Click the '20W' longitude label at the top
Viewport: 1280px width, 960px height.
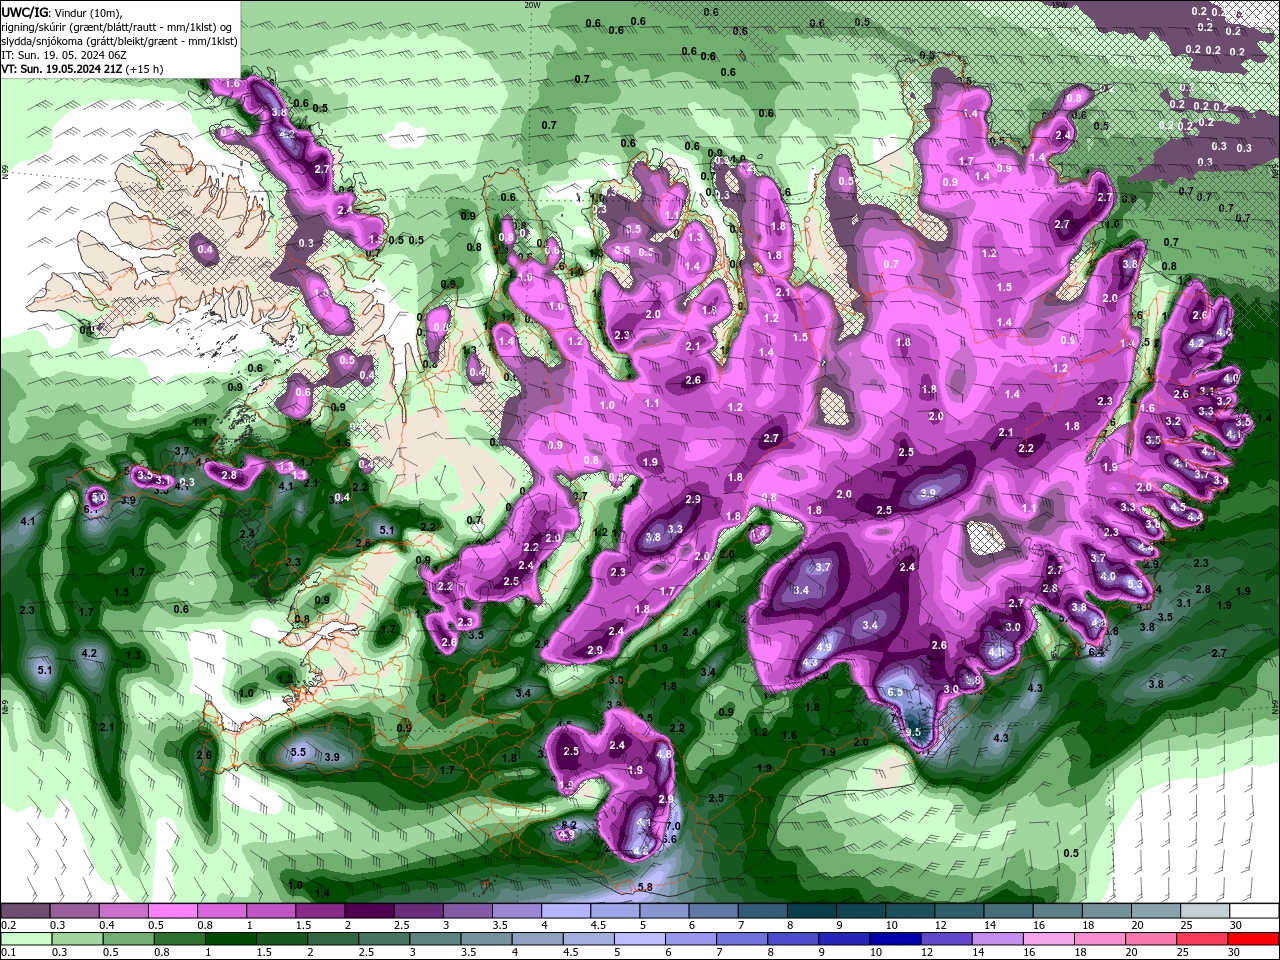pyautogui.click(x=532, y=5)
